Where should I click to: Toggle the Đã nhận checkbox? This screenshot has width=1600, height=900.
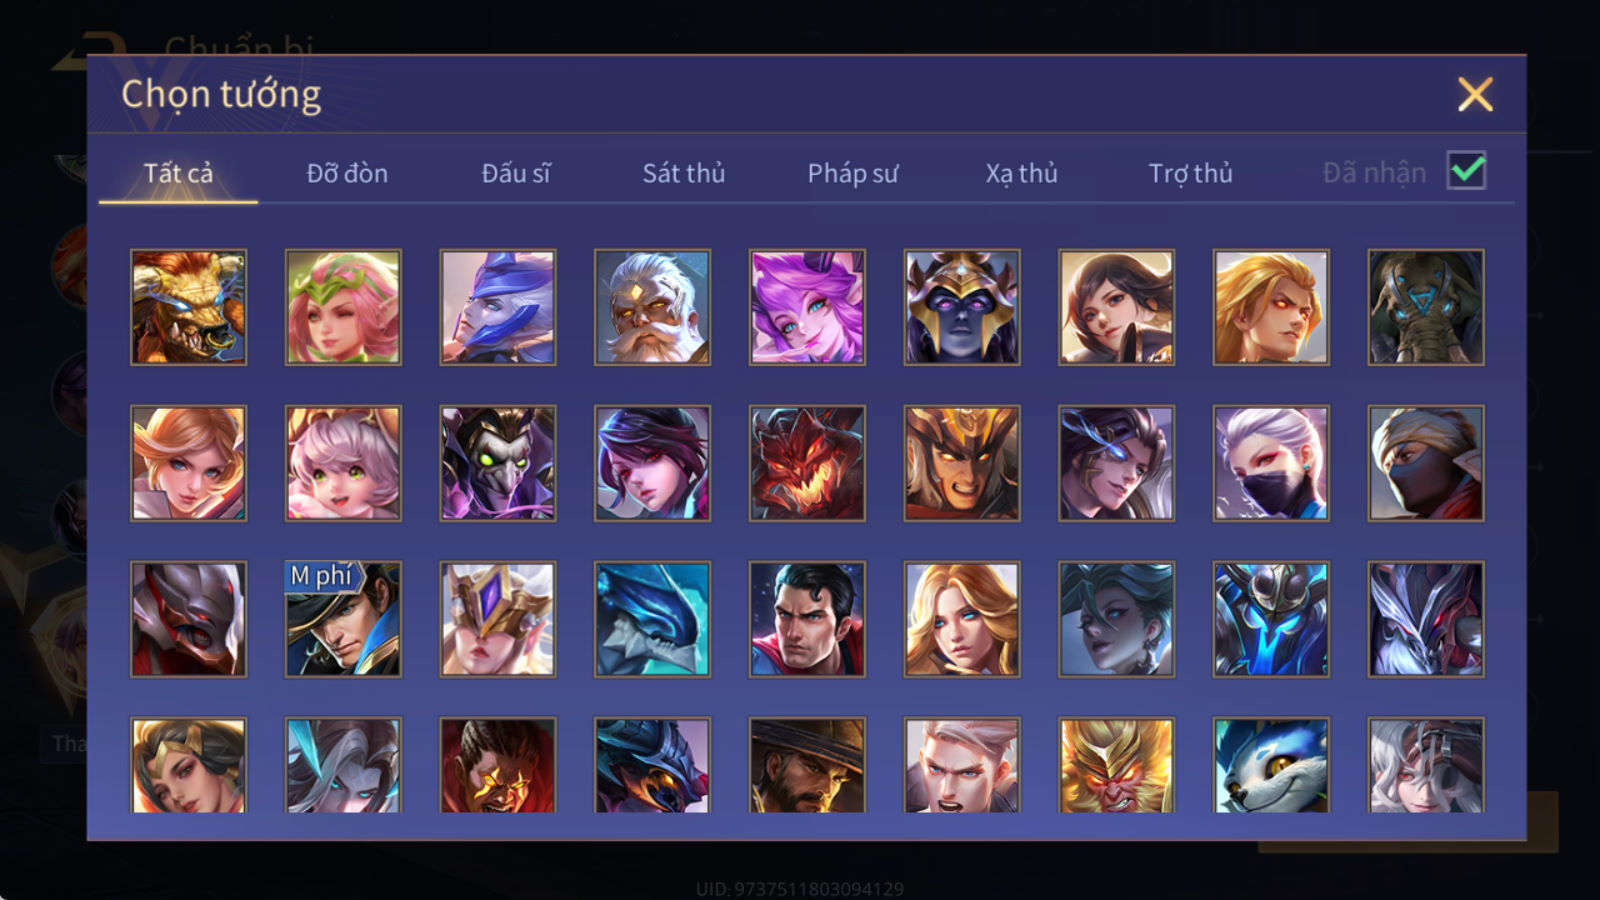coord(1466,171)
